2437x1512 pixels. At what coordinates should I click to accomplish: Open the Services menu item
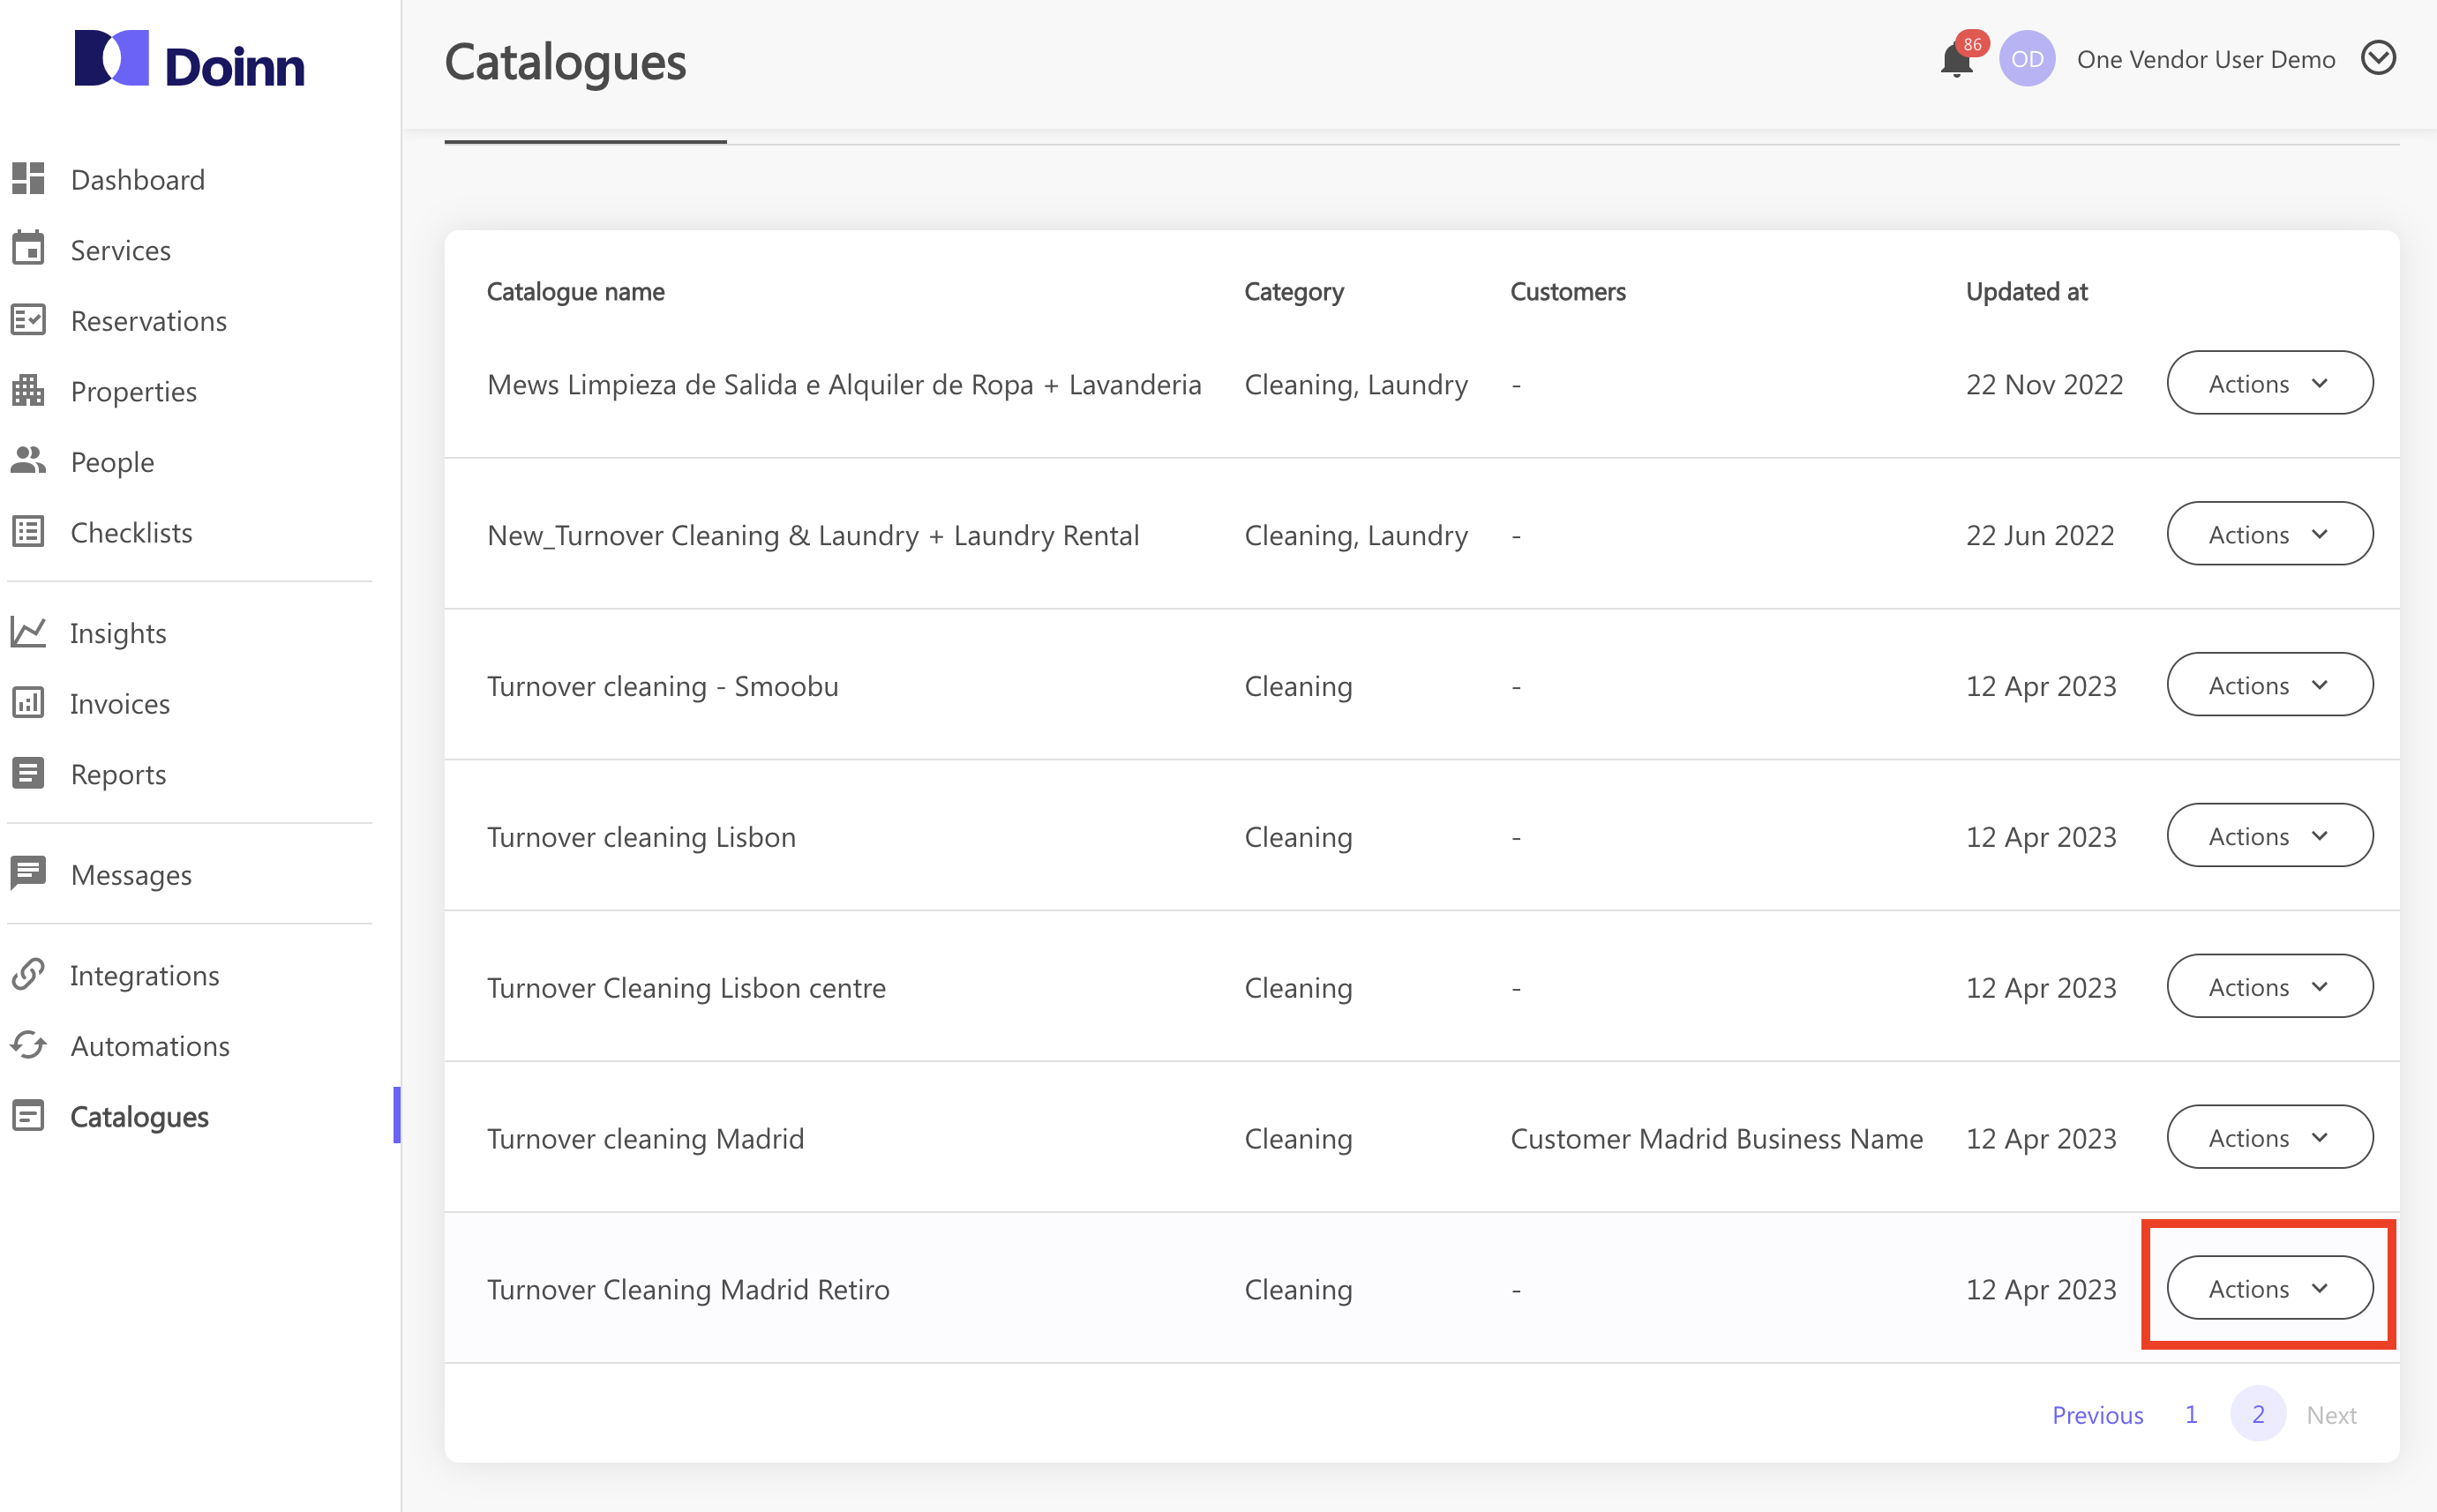[120, 250]
